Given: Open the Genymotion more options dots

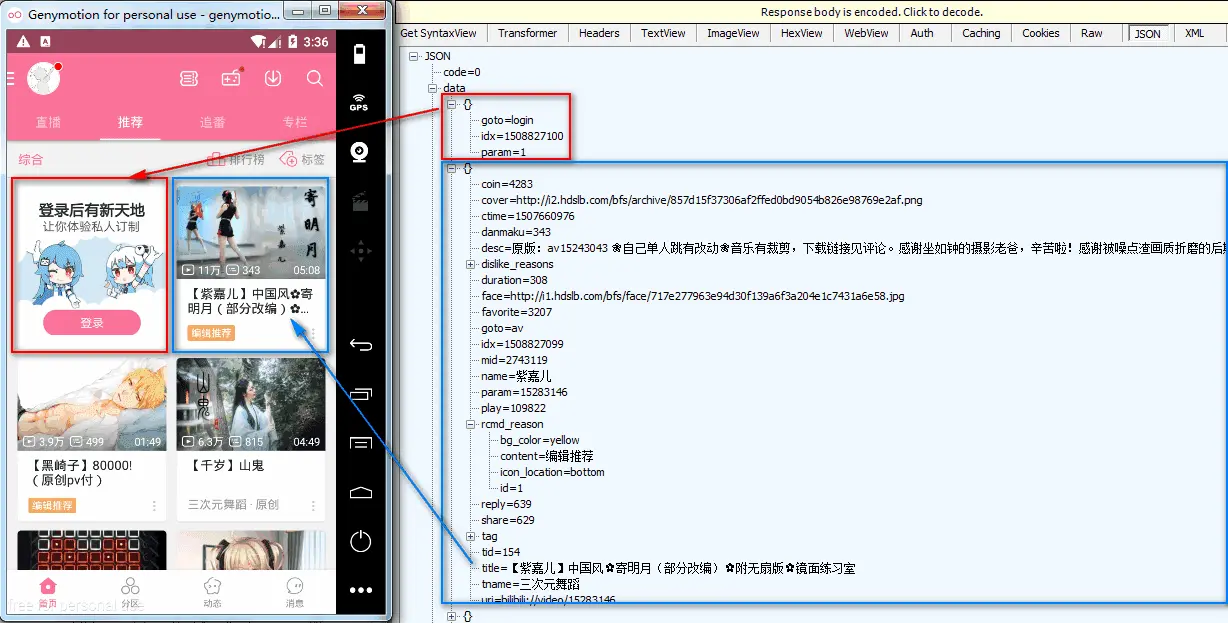Looking at the screenshot, I should coord(360,591).
